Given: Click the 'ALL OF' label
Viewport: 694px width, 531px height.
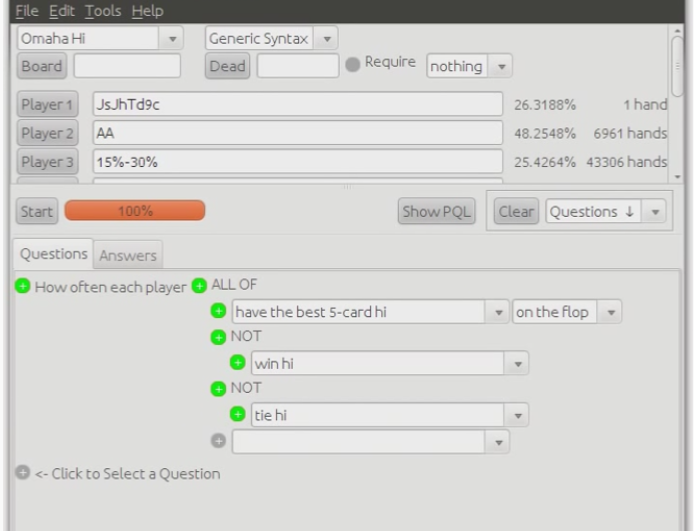Looking at the screenshot, I should click(x=234, y=285).
